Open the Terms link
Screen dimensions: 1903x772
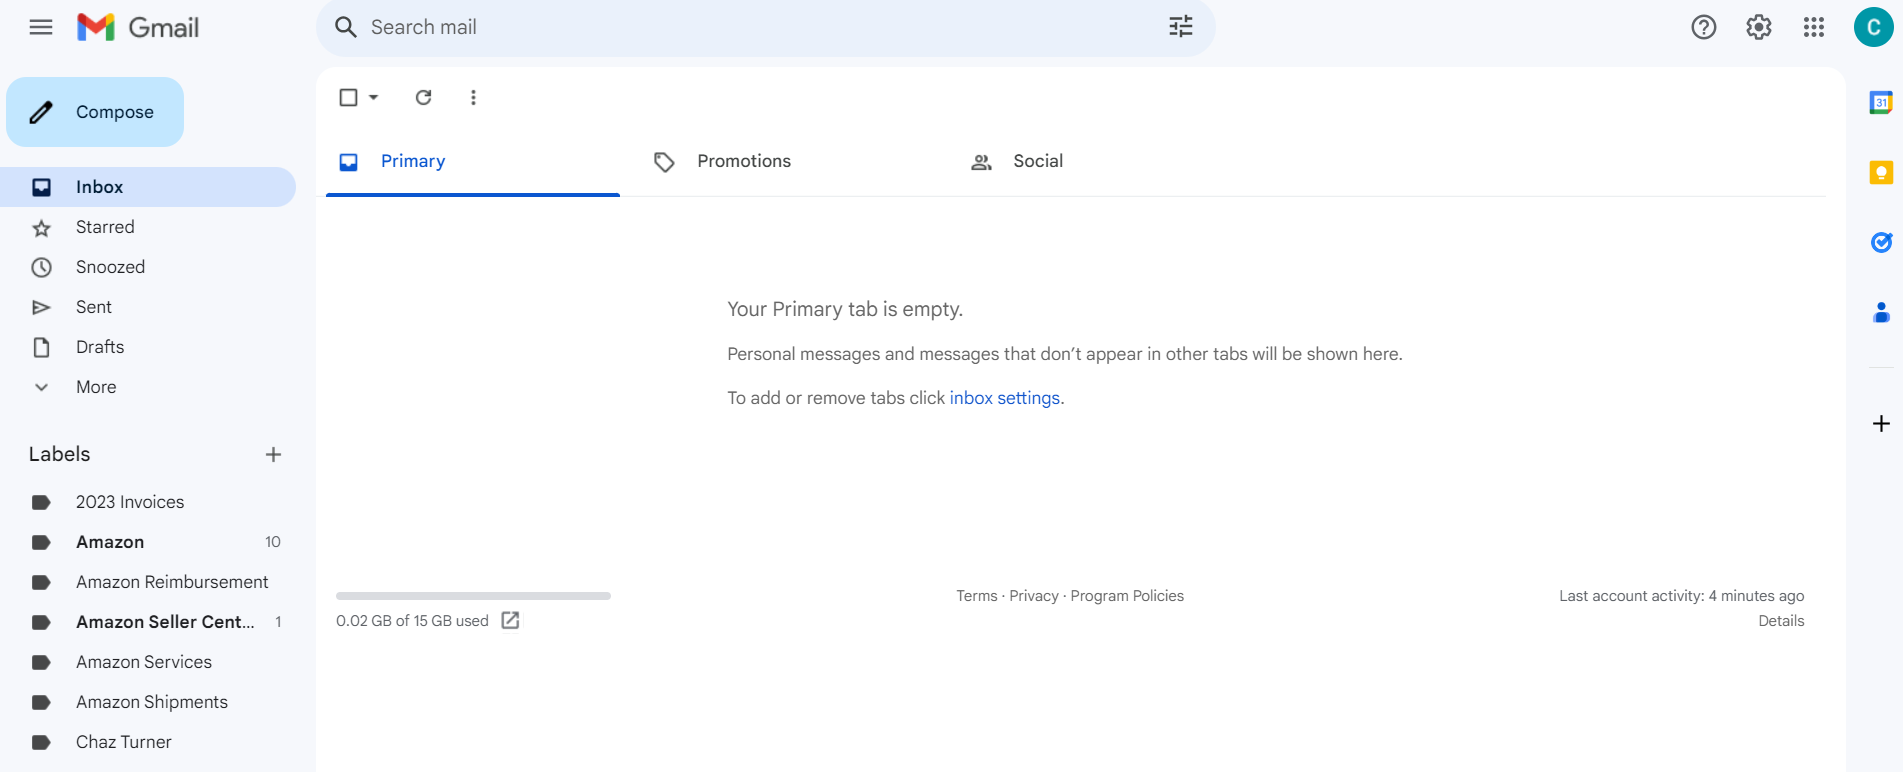[x=976, y=596]
